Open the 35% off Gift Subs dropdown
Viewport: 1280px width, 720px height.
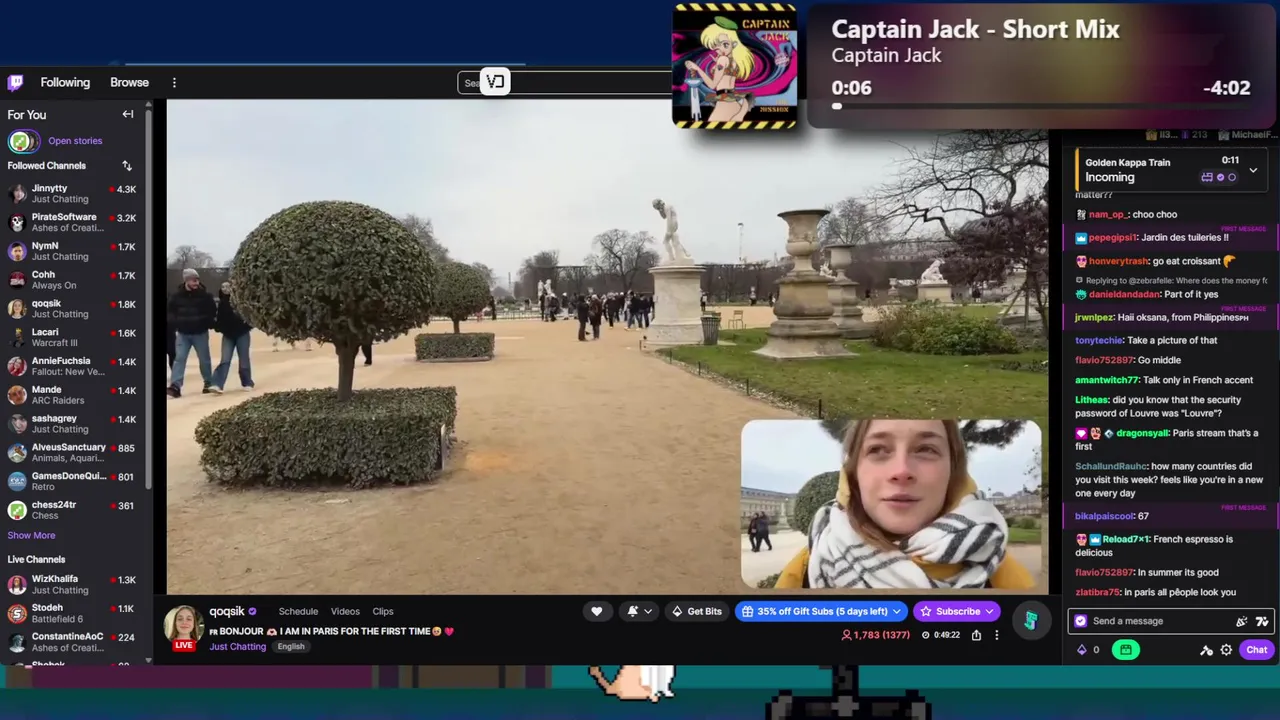(x=821, y=611)
